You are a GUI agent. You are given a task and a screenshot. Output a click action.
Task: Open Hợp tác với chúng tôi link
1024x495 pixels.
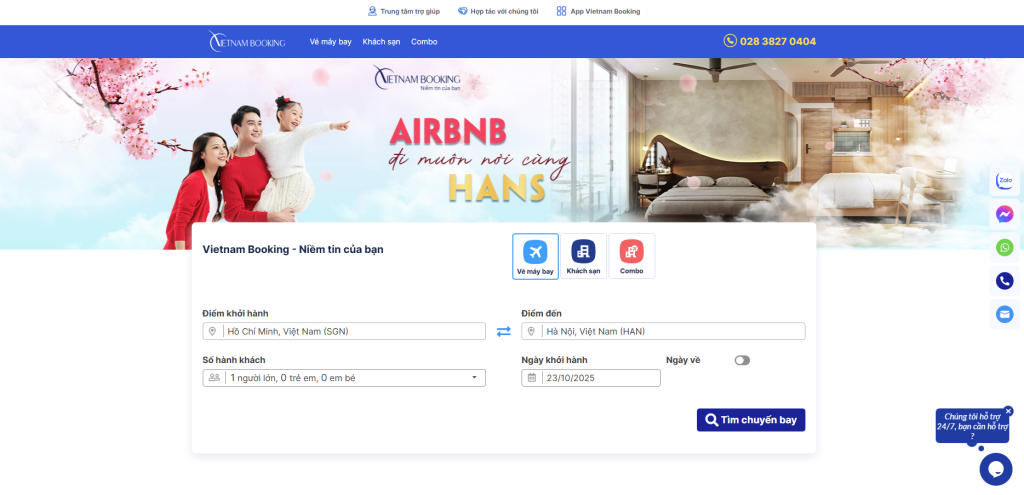(498, 11)
